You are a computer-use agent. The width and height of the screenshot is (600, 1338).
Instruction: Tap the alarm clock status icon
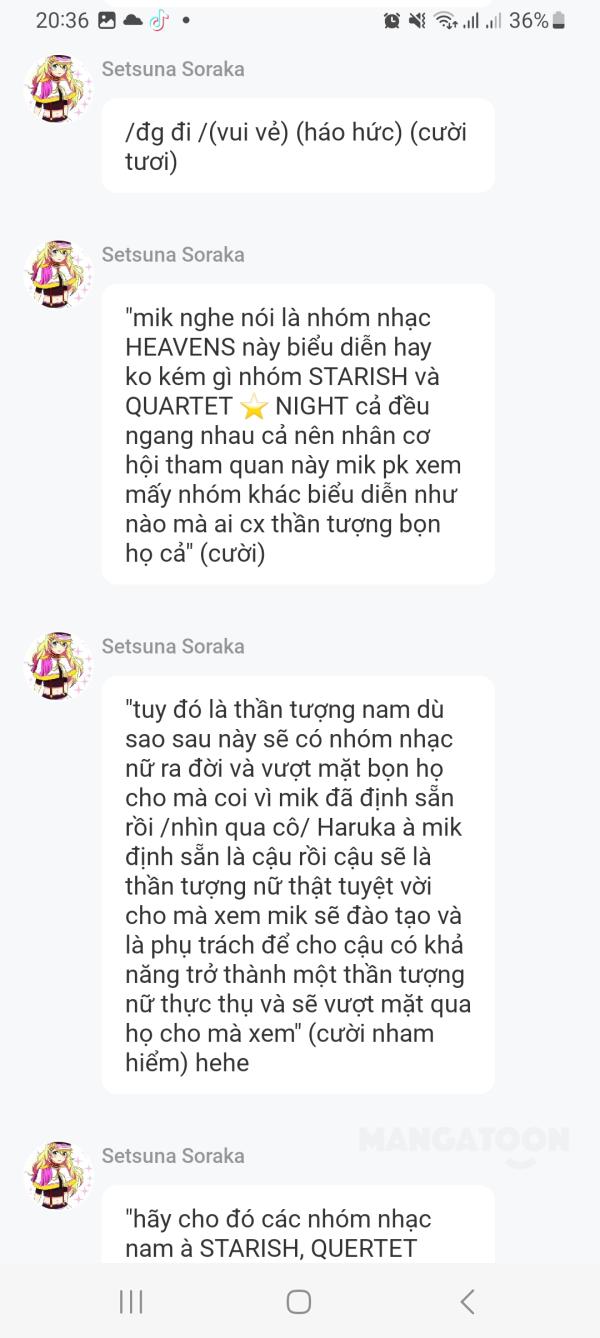click(x=392, y=20)
